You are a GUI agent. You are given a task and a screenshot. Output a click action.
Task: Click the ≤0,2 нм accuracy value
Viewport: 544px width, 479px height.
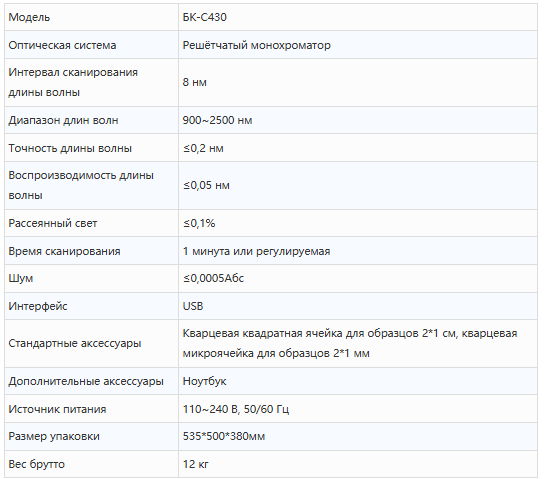pos(203,148)
